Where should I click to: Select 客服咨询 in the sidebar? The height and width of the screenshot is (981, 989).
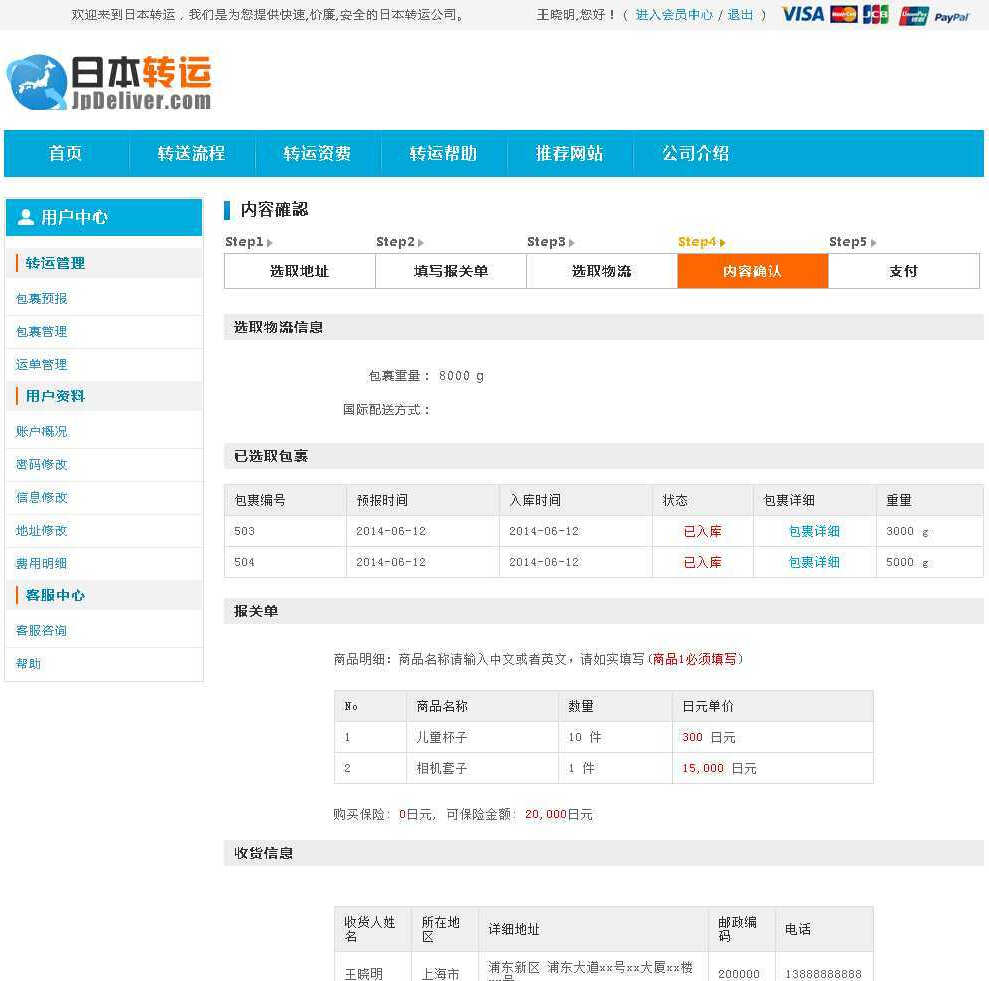[x=42, y=630]
